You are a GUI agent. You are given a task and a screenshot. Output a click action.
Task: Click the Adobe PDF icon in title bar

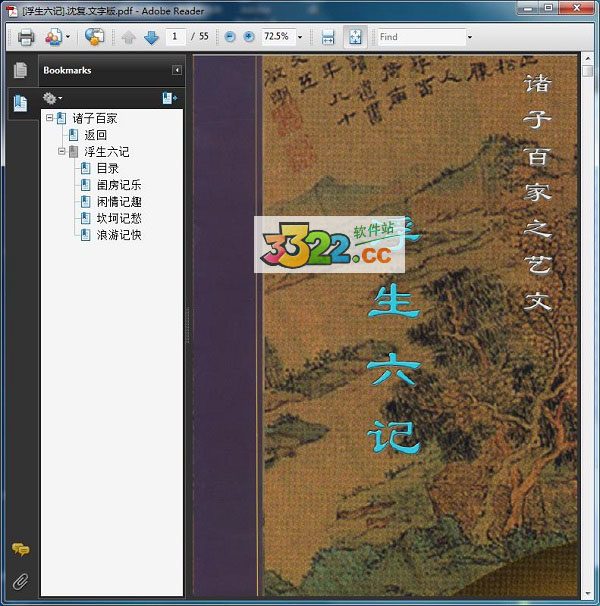12,11
